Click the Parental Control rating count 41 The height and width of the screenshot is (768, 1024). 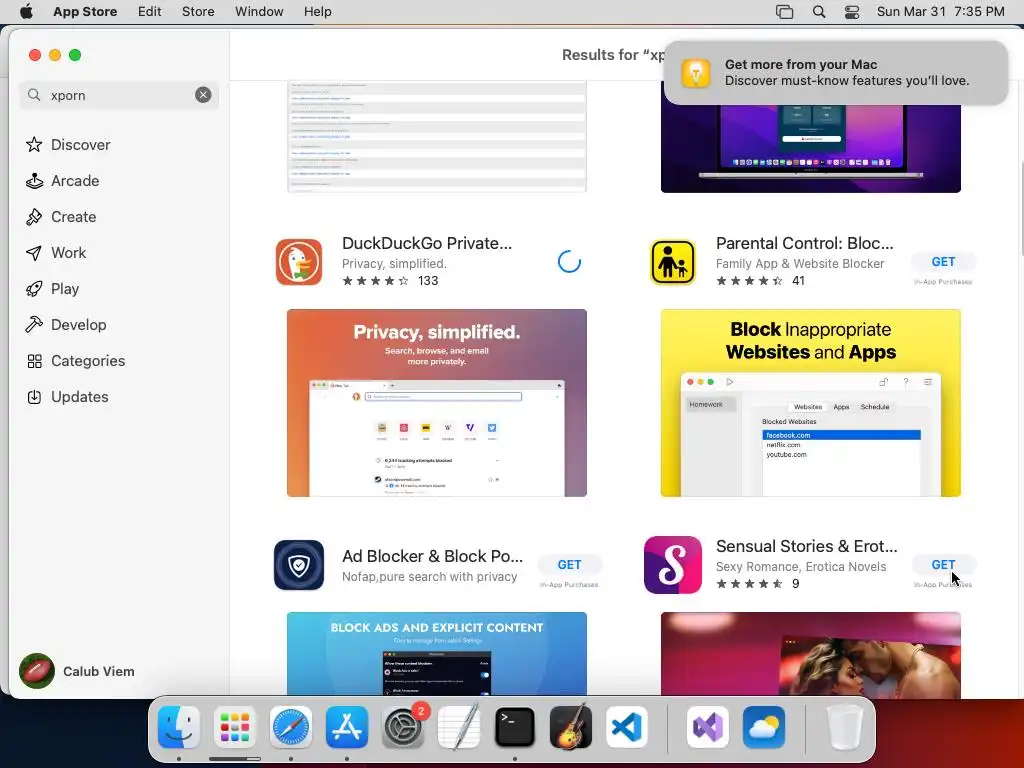click(x=798, y=281)
